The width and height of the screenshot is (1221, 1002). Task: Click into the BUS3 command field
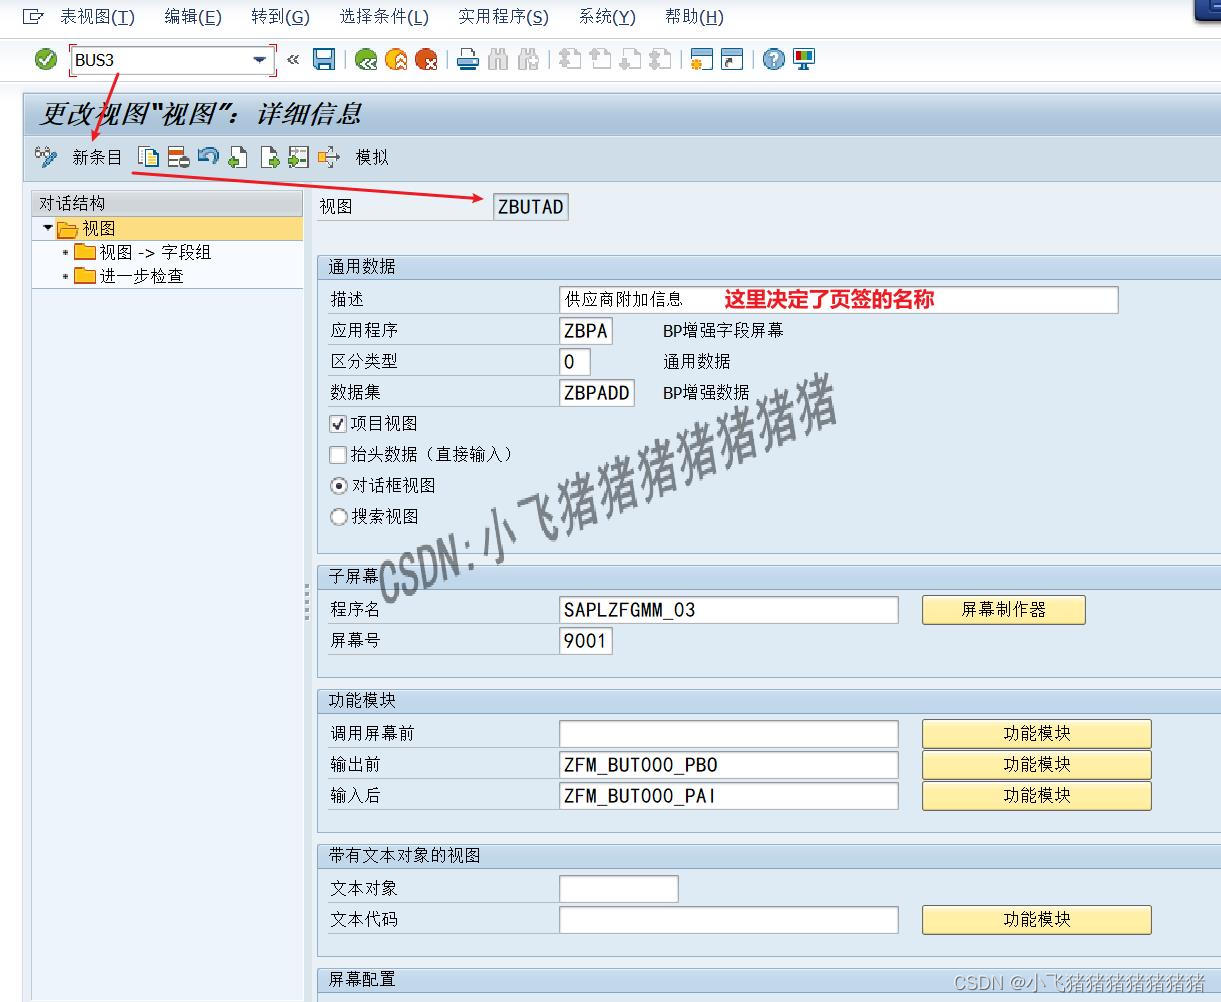160,60
